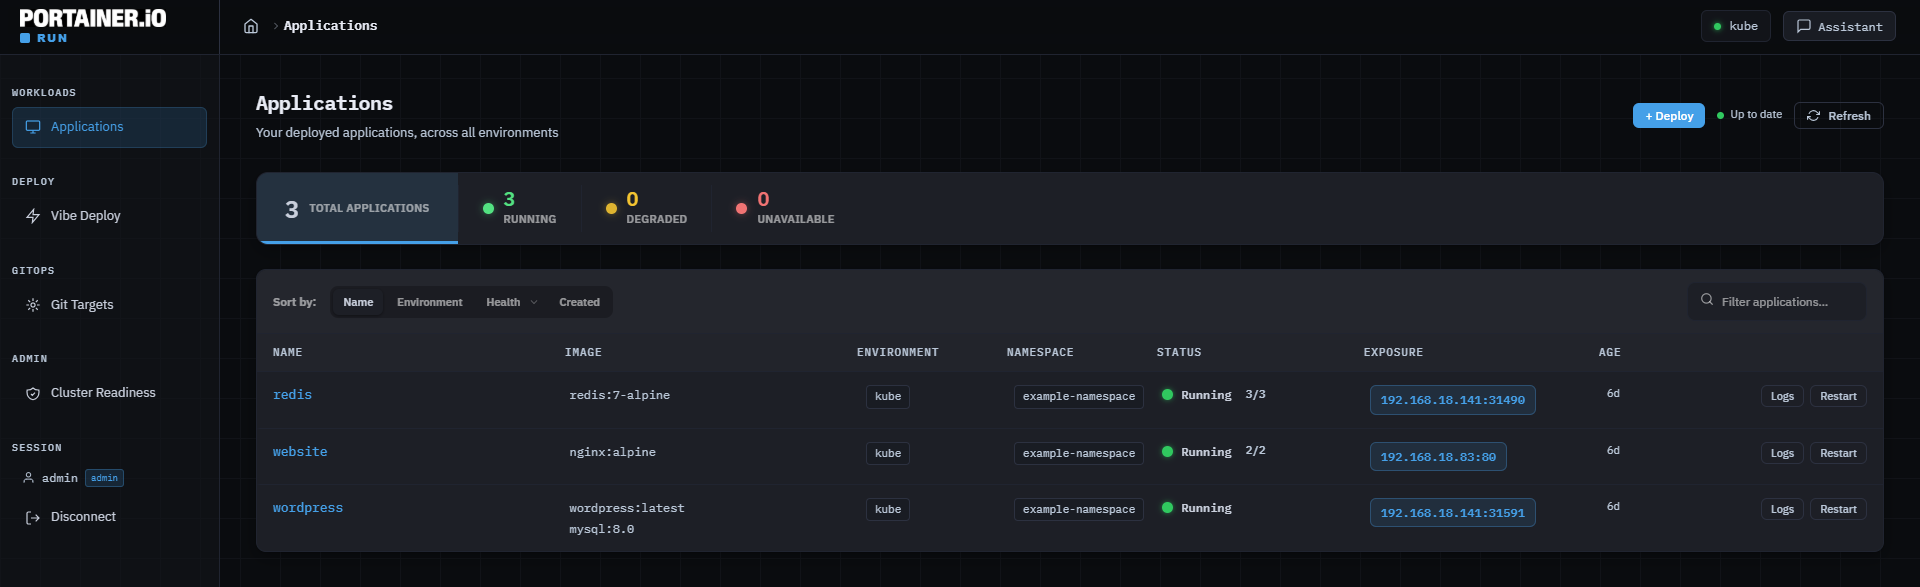Open the kube environment selector
1920x587 pixels.
[x=1736, y=26]
